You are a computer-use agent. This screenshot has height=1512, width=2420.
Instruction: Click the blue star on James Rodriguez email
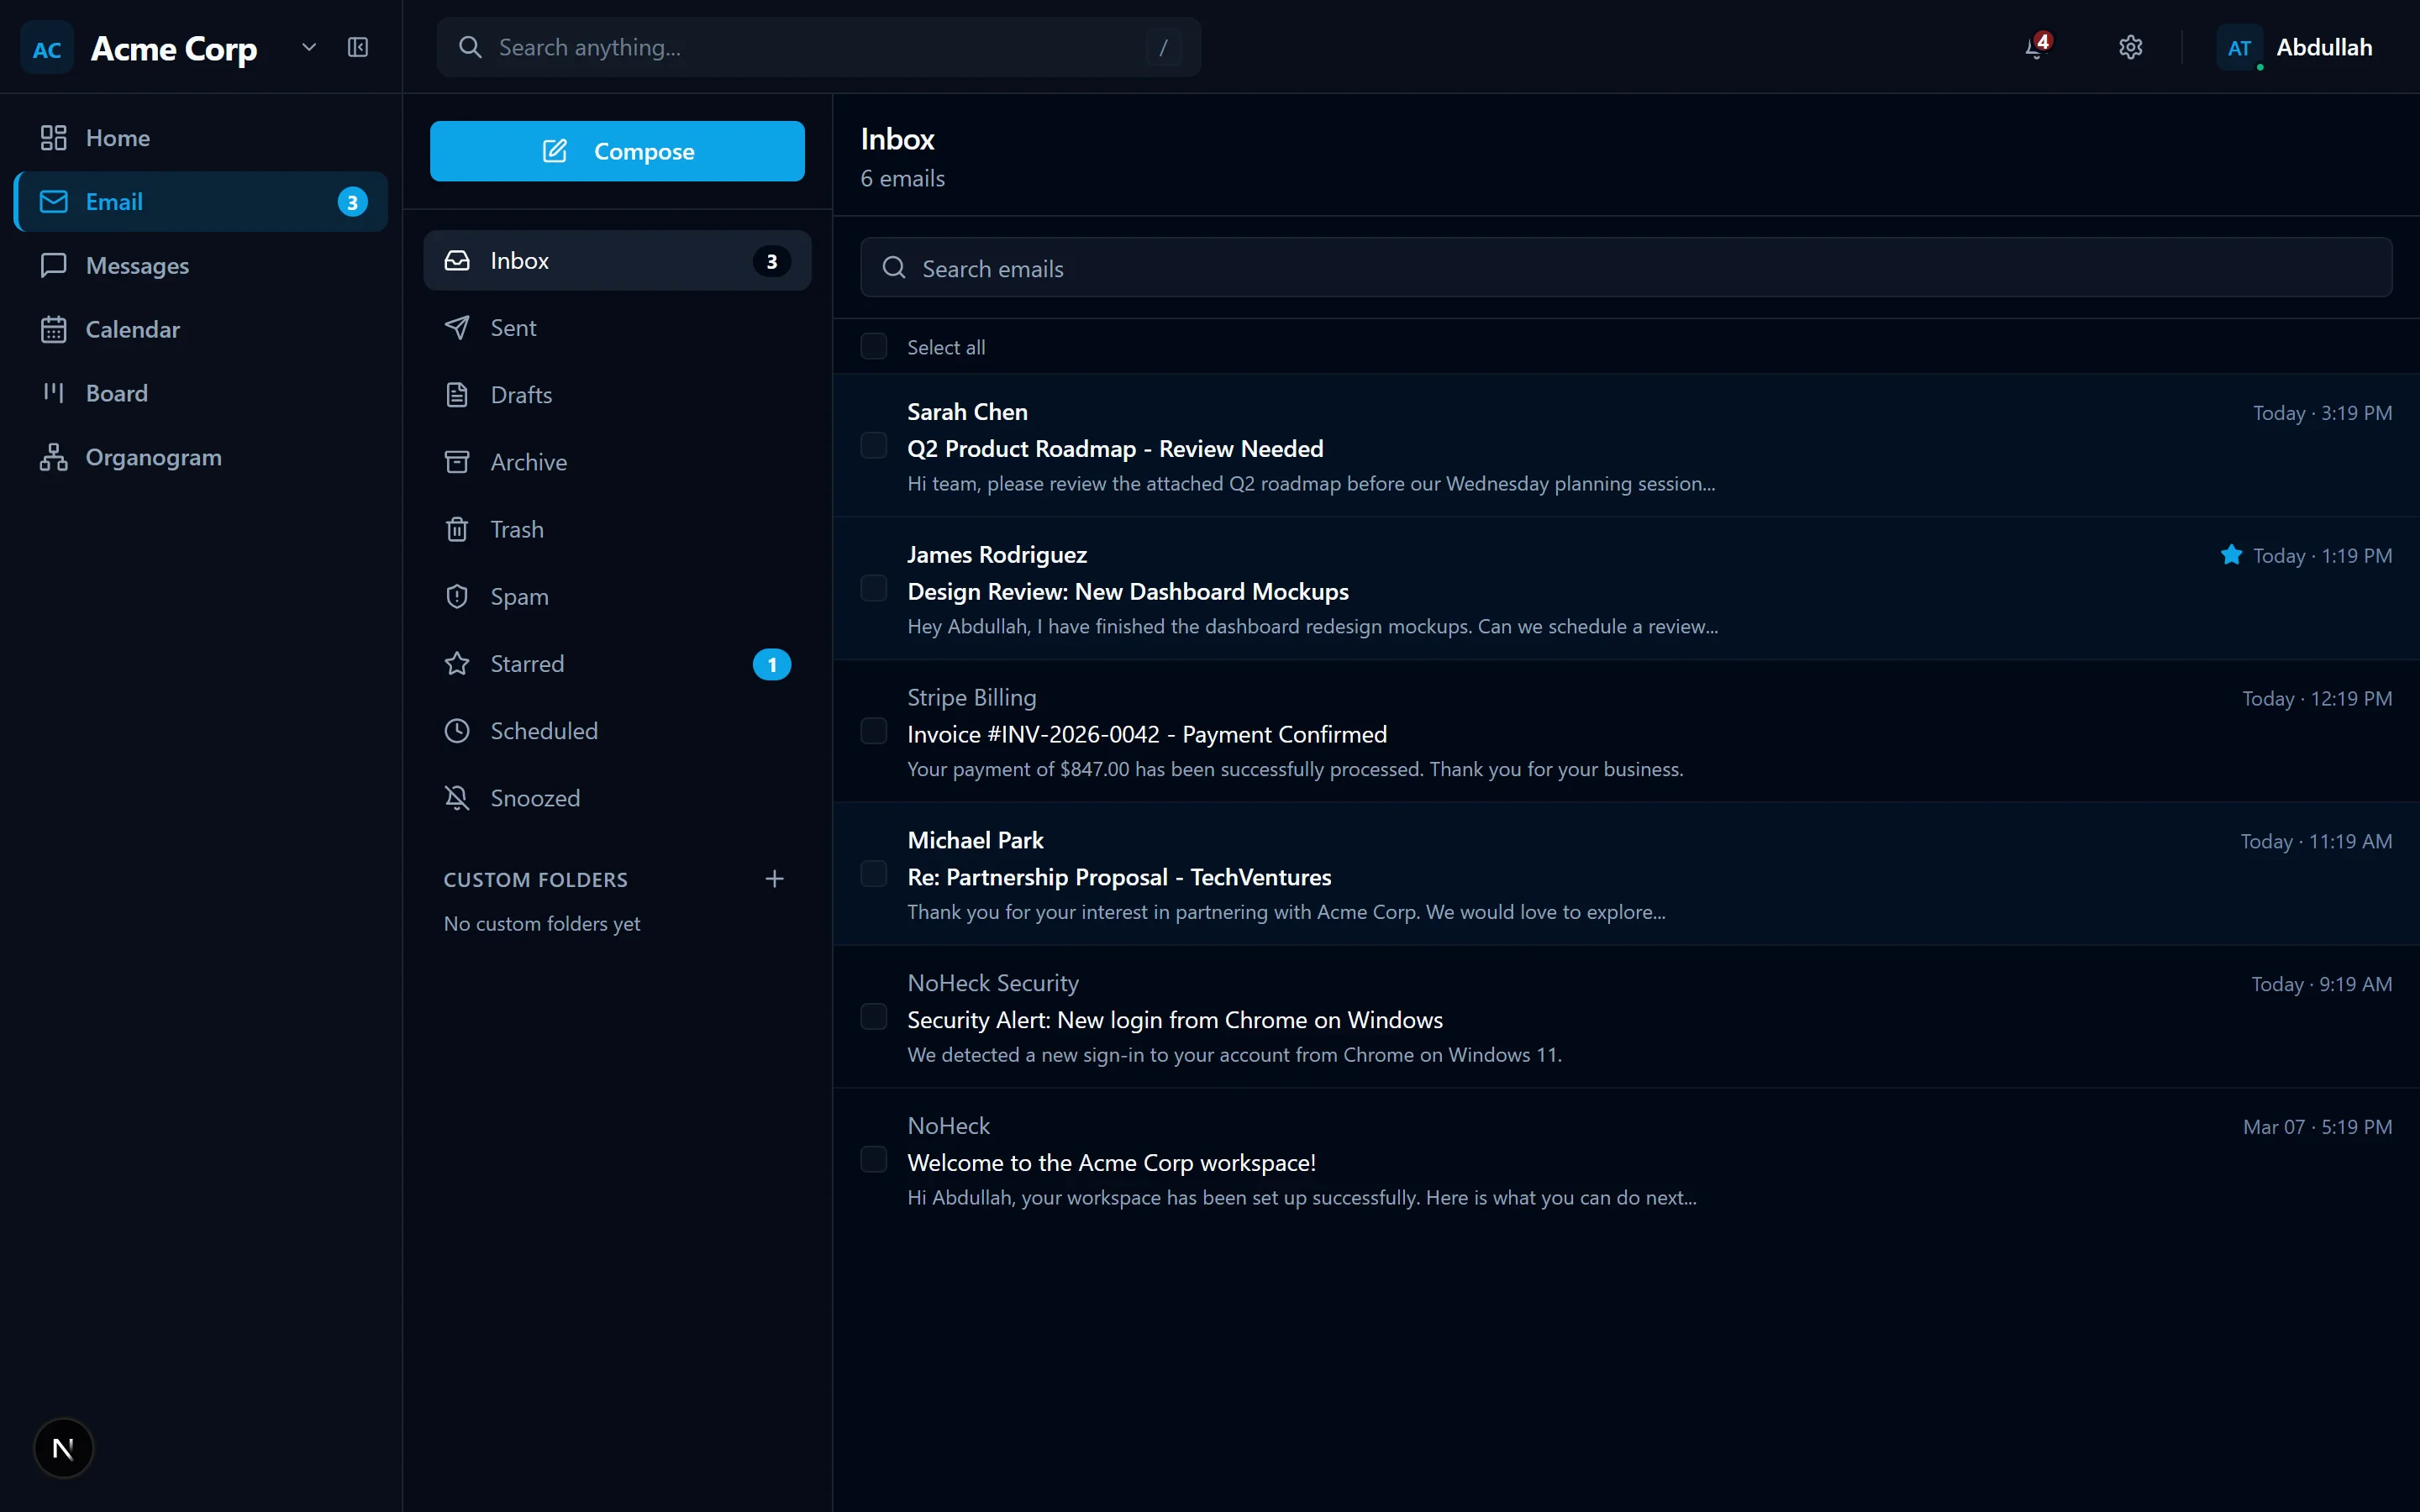[2231, 555]
